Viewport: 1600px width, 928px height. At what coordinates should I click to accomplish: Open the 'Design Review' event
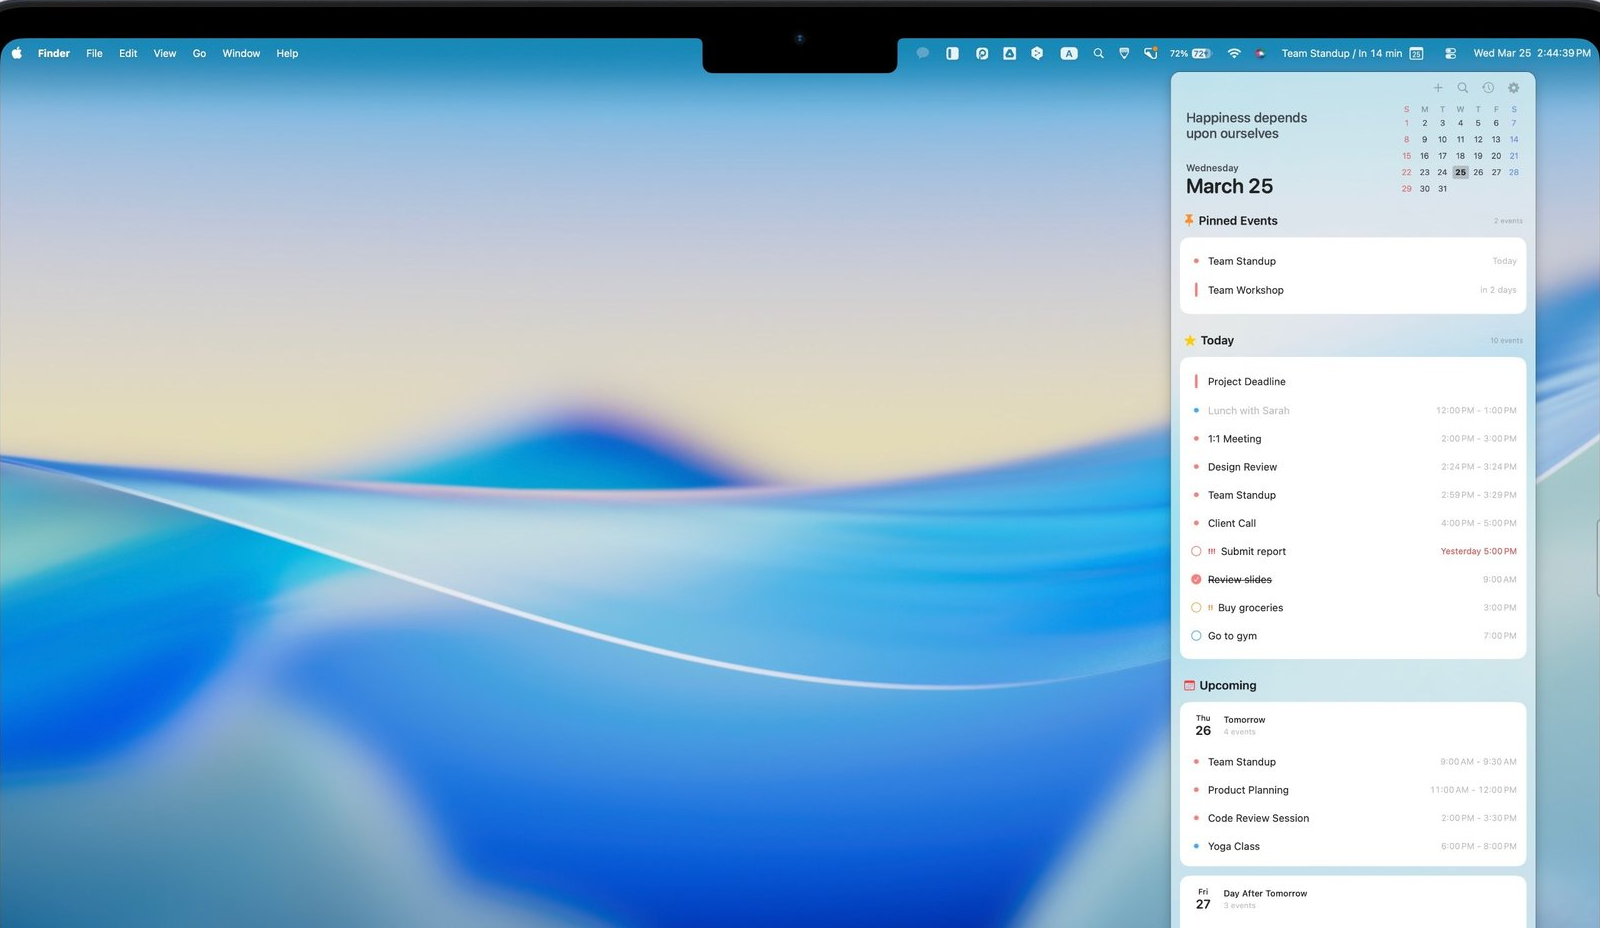point(1353,467)
